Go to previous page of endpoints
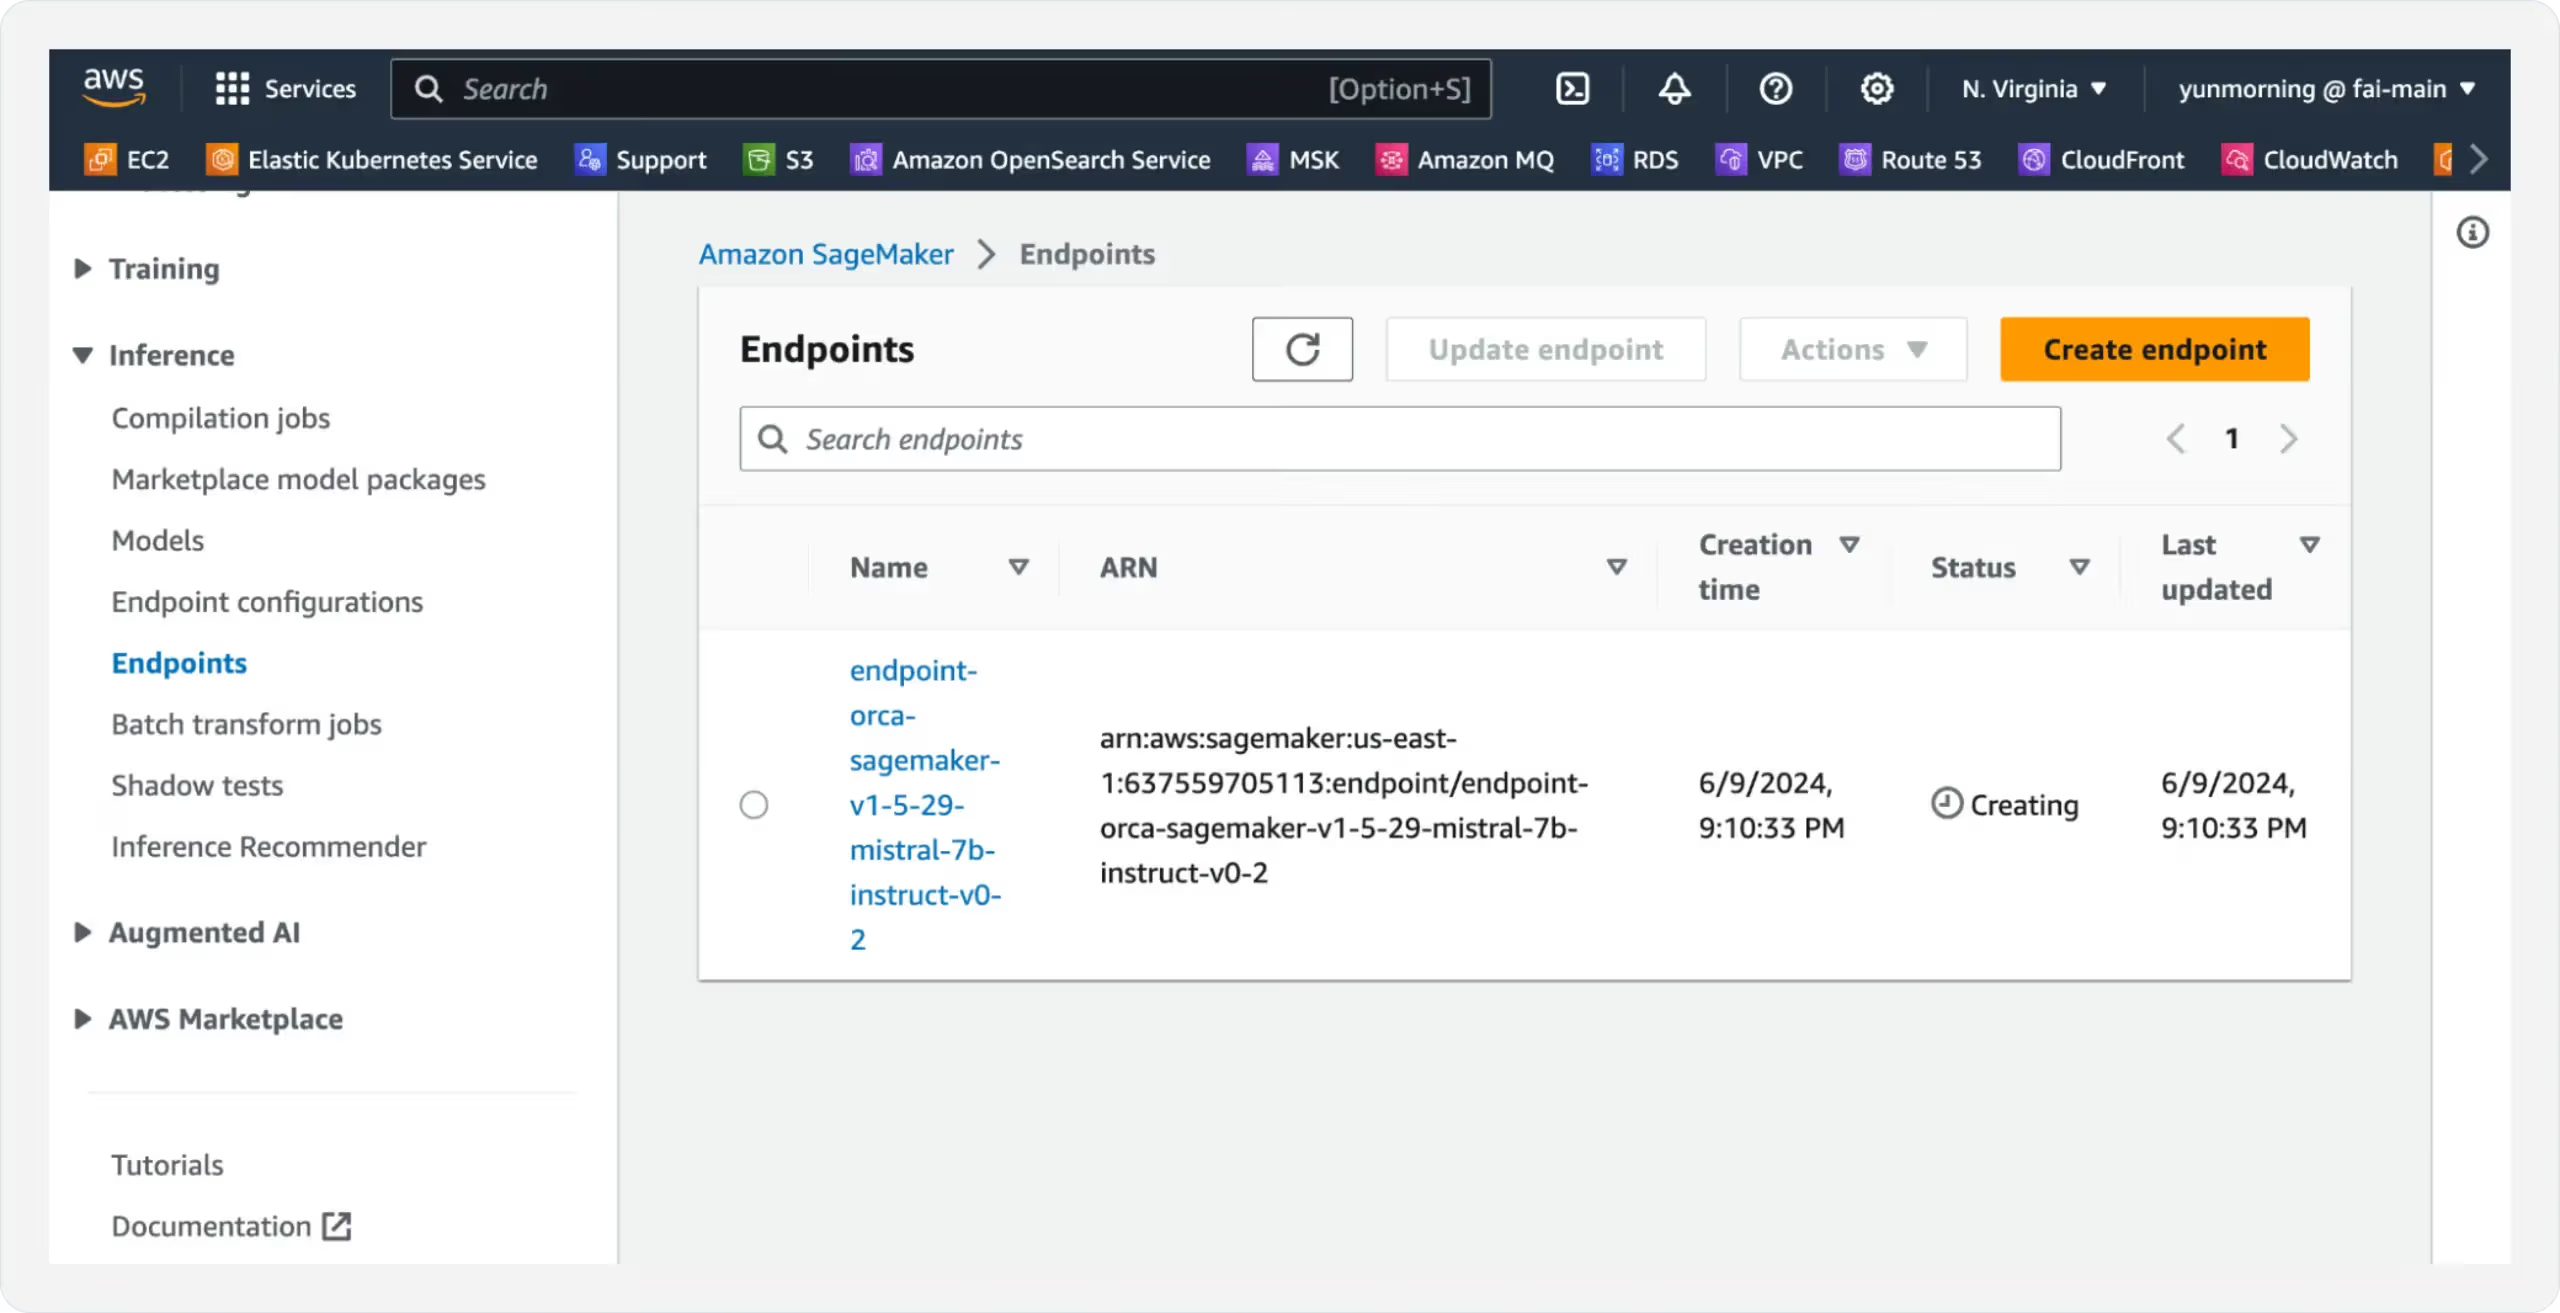Image resolution: width=2560 pixels, height=1313 pixels. [2176, 438]
